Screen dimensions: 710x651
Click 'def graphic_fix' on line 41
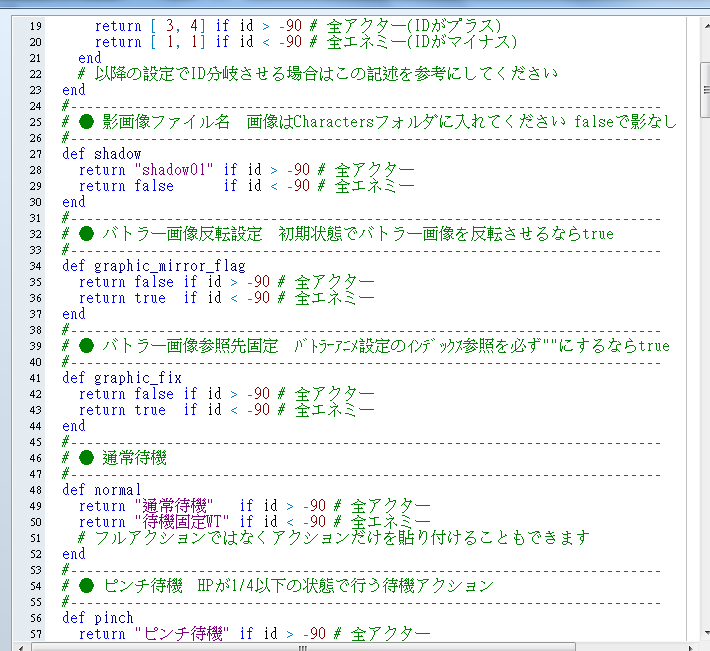[122, 378]
